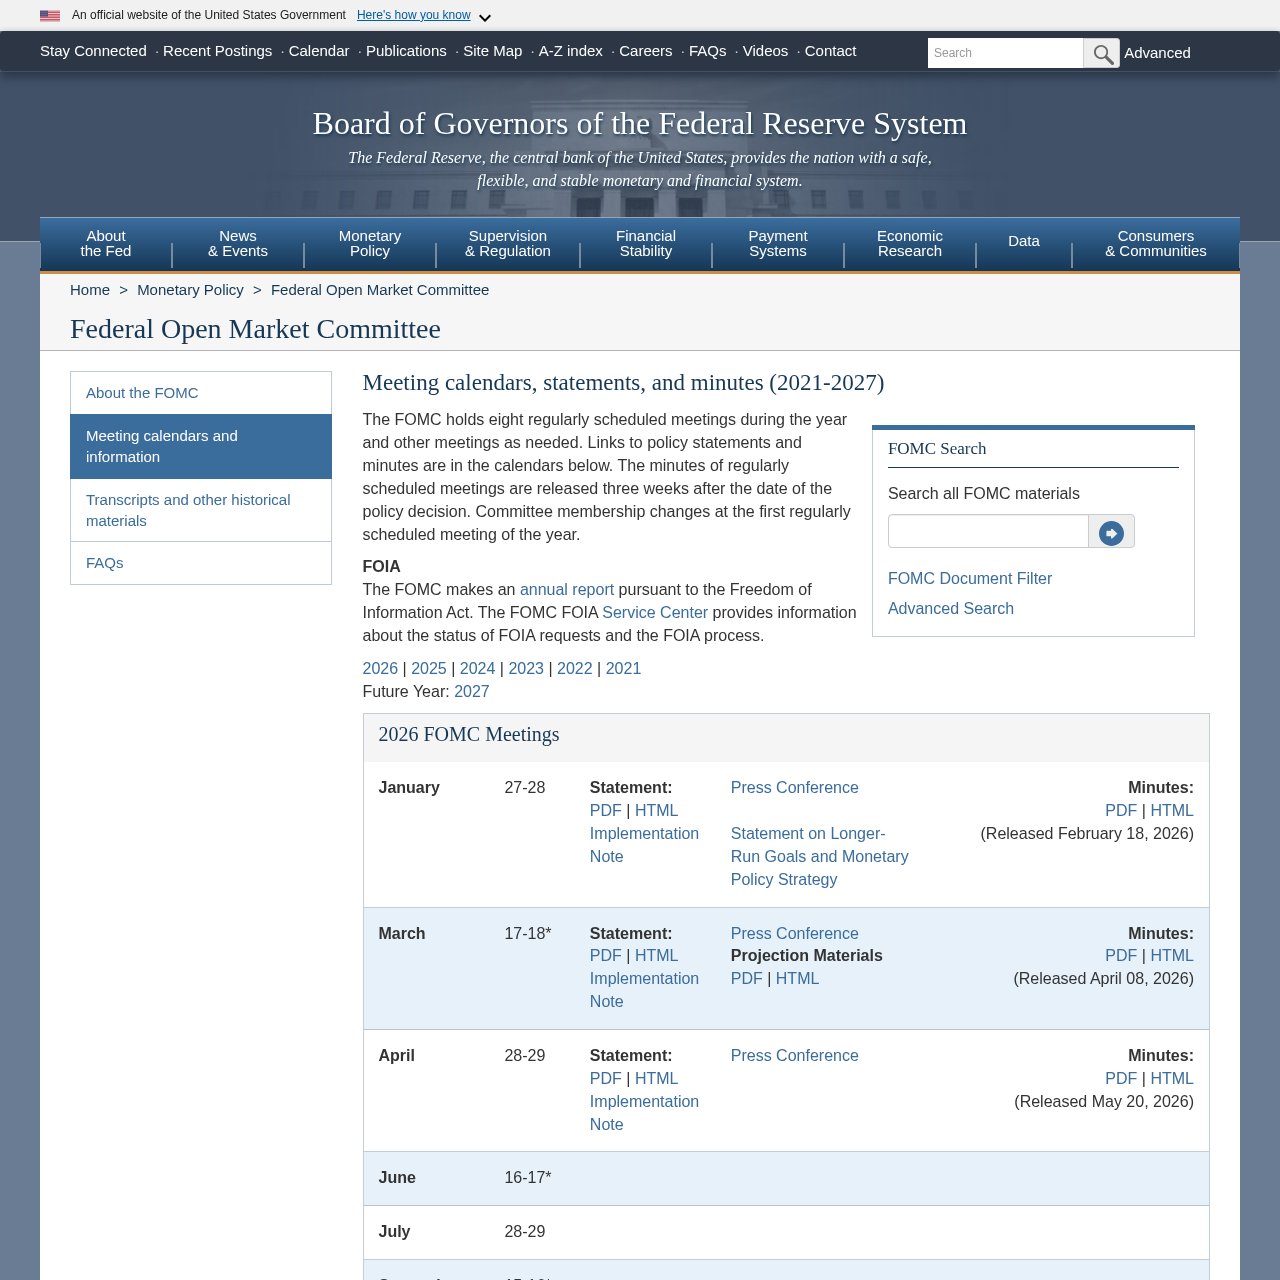Open Advanced Search in FOMC Search box

coord(951,609)
